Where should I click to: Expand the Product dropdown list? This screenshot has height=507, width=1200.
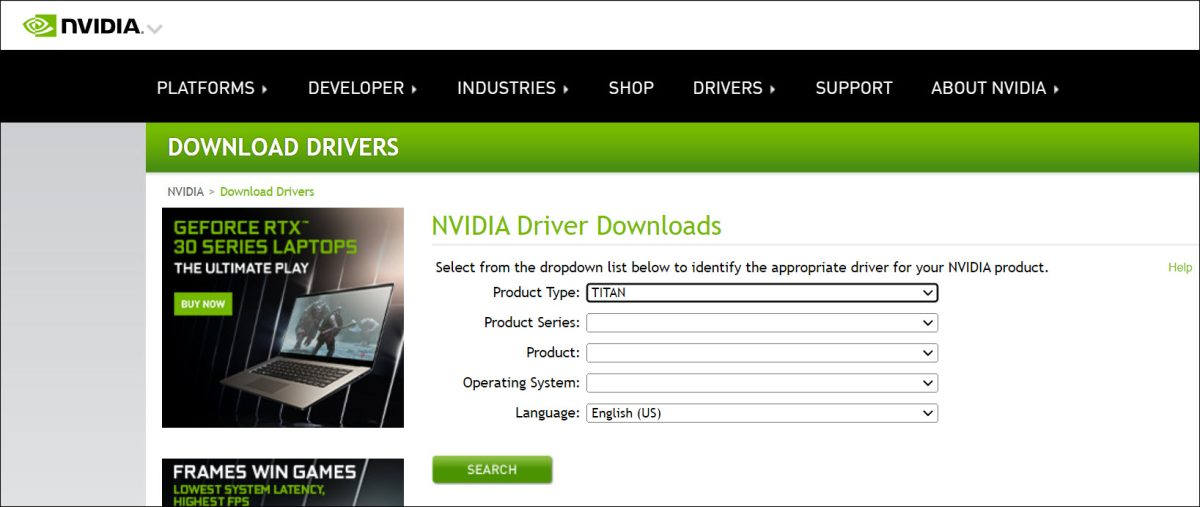[x=762, y=353]
